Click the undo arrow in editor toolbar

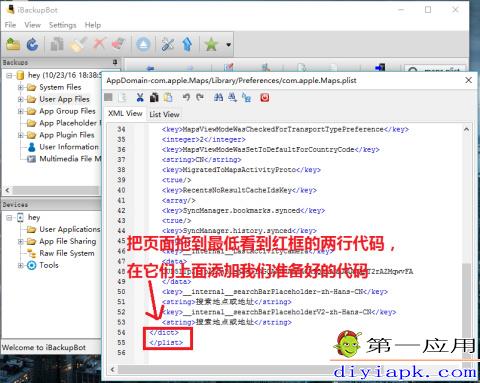click(186, 97)
